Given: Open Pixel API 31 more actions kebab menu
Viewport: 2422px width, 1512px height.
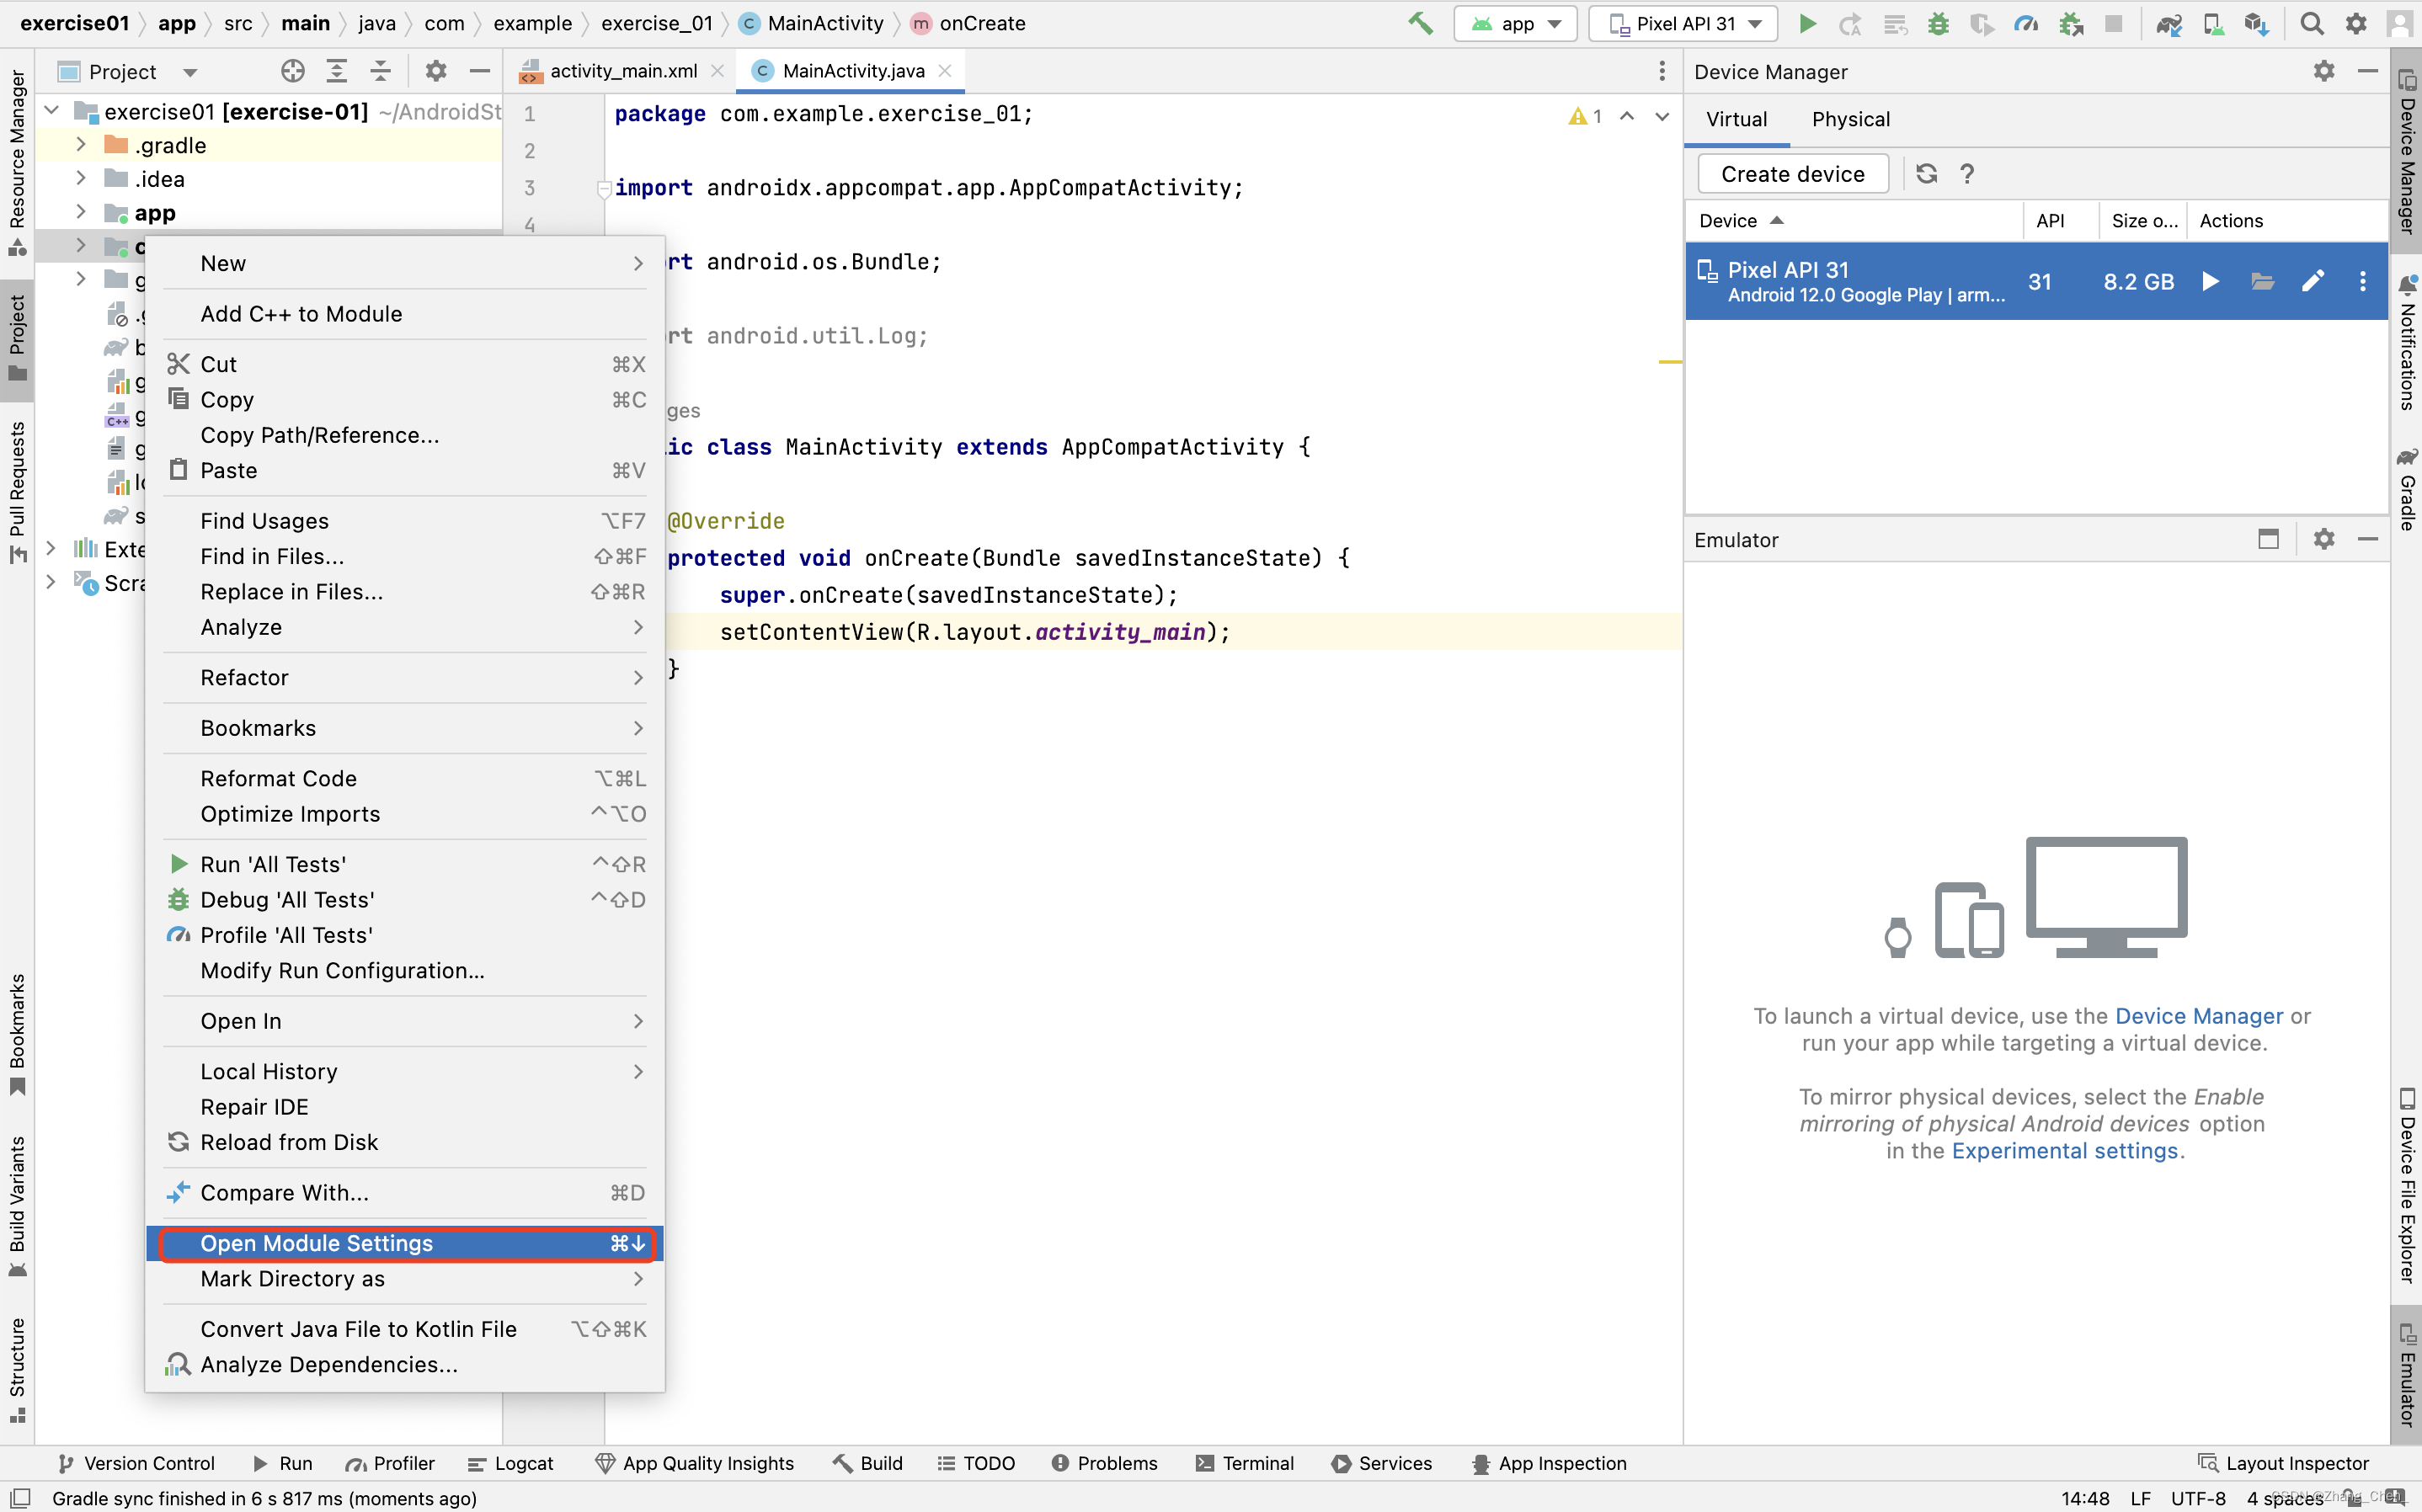Looking at the screenshot, I should tap(2362, 281).
